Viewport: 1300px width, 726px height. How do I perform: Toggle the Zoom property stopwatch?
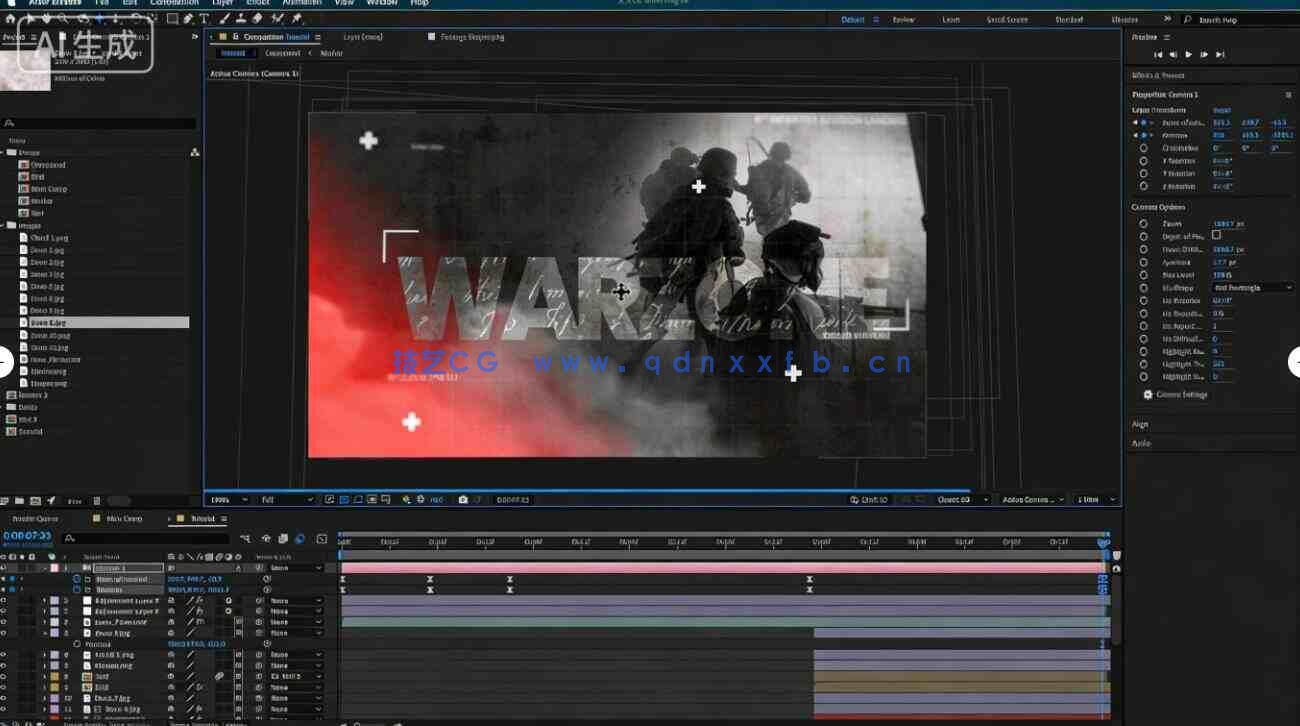click(x=1143, y=223)
